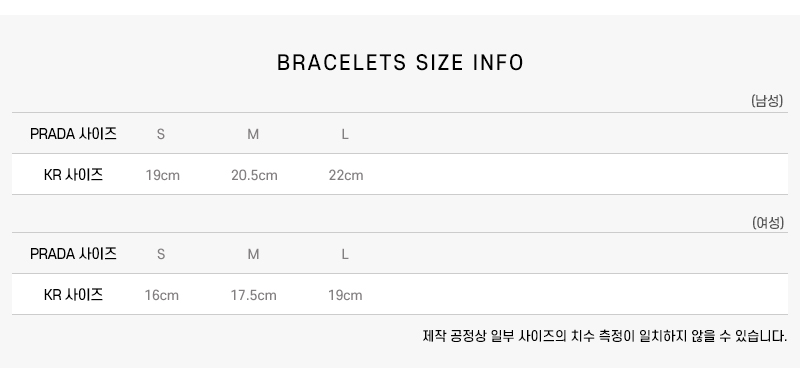Screen dimensions: 800x368
Task: Click the 19cm value in men's table
Action: [163, 175]
